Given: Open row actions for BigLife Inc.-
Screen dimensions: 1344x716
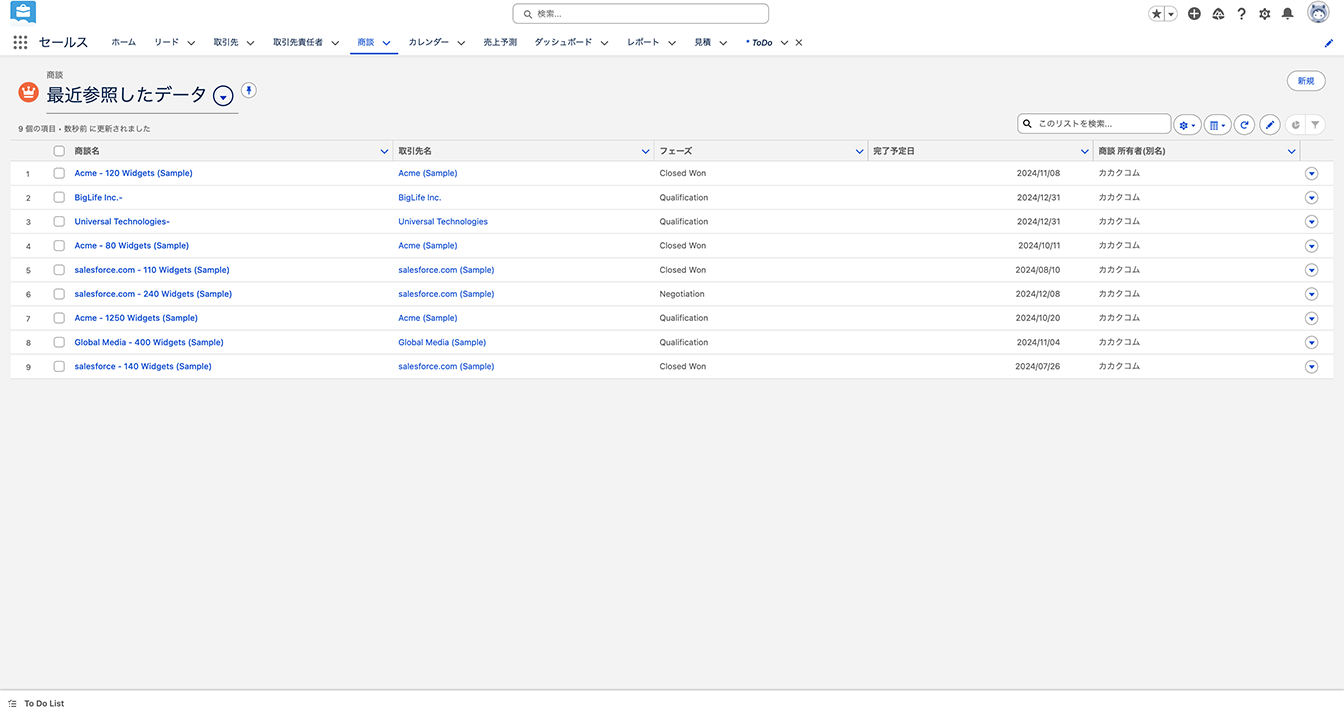Looking at the screenshot, I should point(1311,198).
